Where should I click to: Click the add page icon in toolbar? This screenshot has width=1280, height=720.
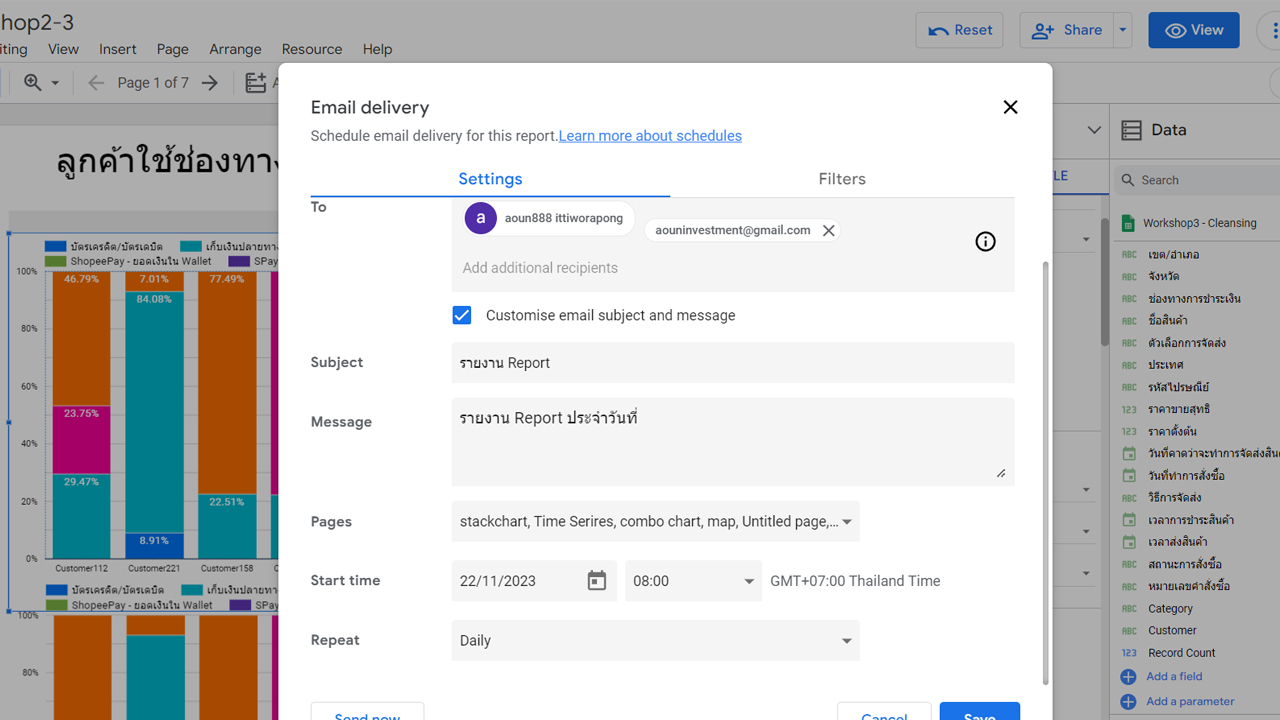pos(256,83)
